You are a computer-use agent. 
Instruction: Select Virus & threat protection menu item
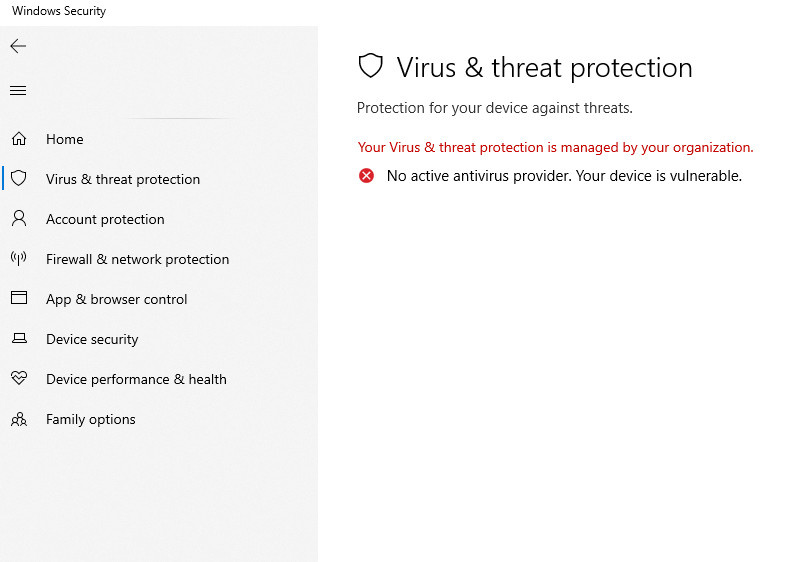pyautogui.click(x=123, y=179)
